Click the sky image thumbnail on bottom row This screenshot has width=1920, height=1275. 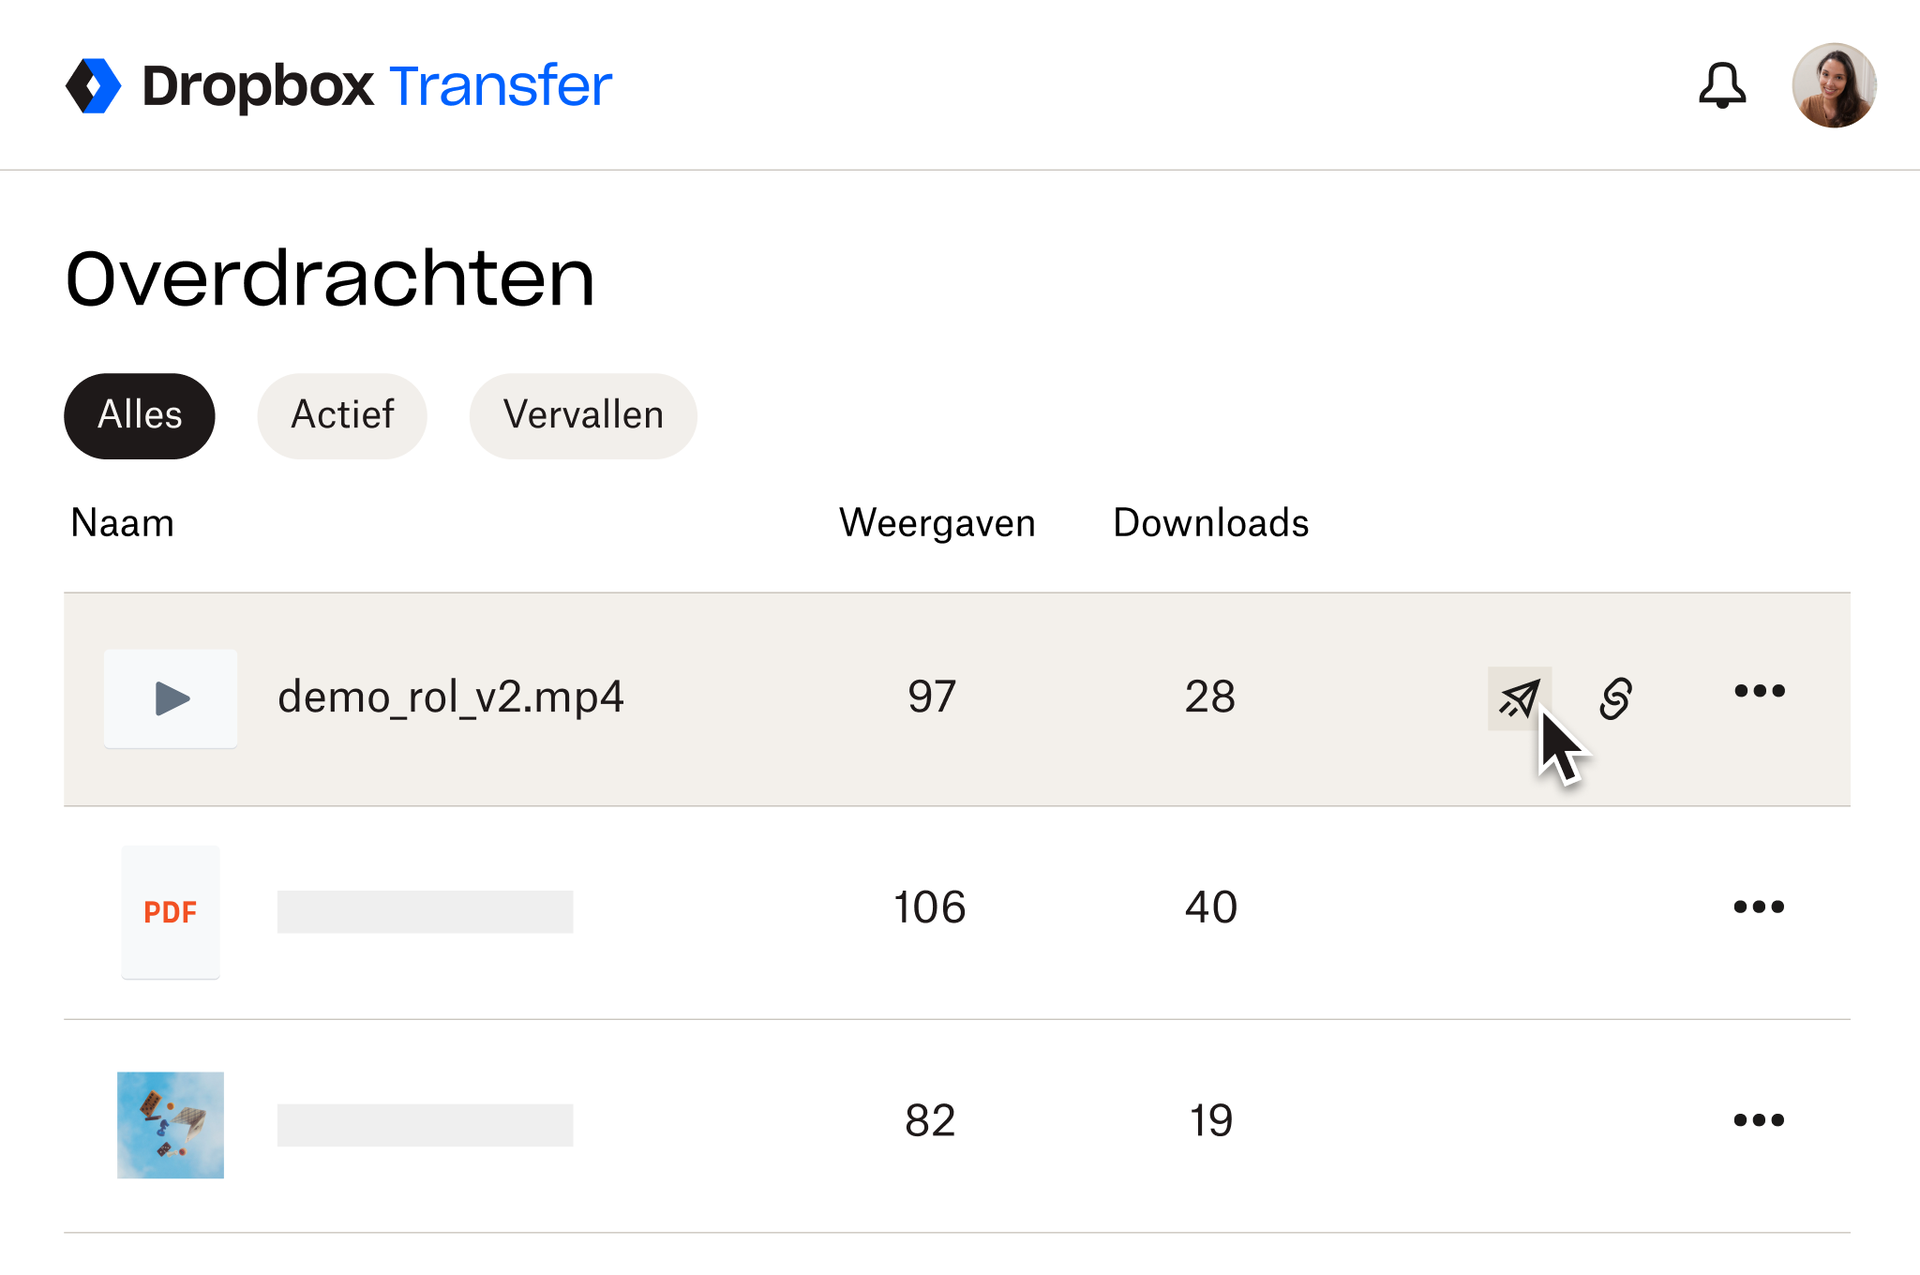click(170, 1124)
